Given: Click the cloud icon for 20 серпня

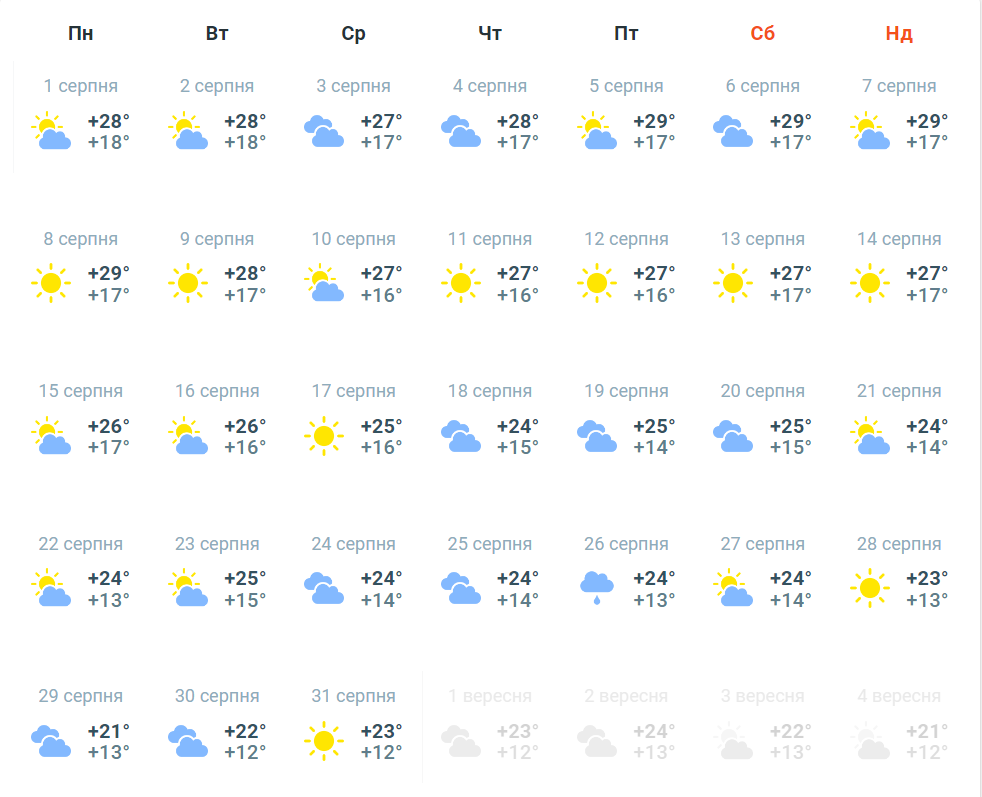Looking at the screenshot, I should [733, 435].
